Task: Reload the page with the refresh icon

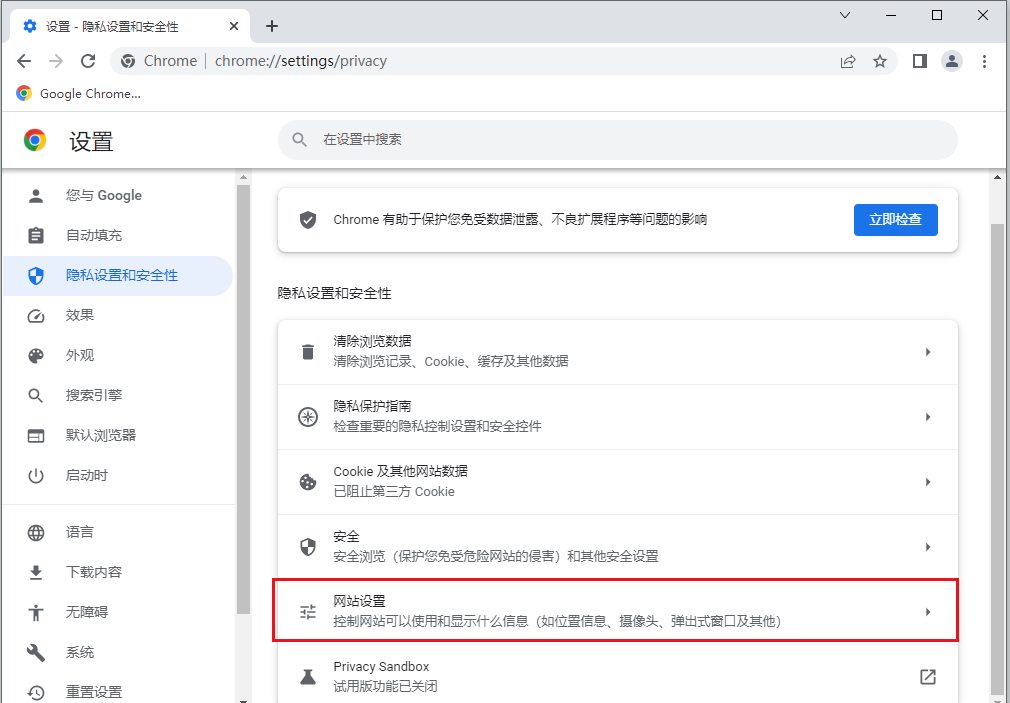Action: coord(88,61)
